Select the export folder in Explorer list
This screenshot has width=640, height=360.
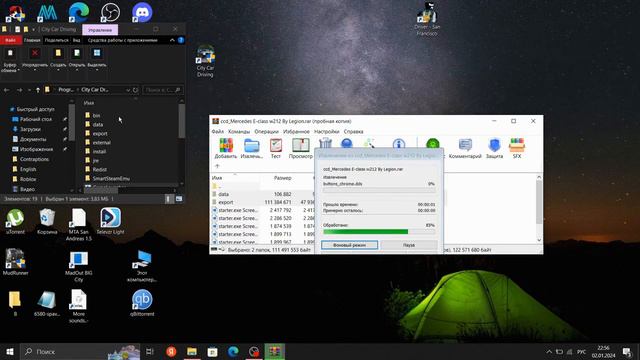[x=100, y=133]
